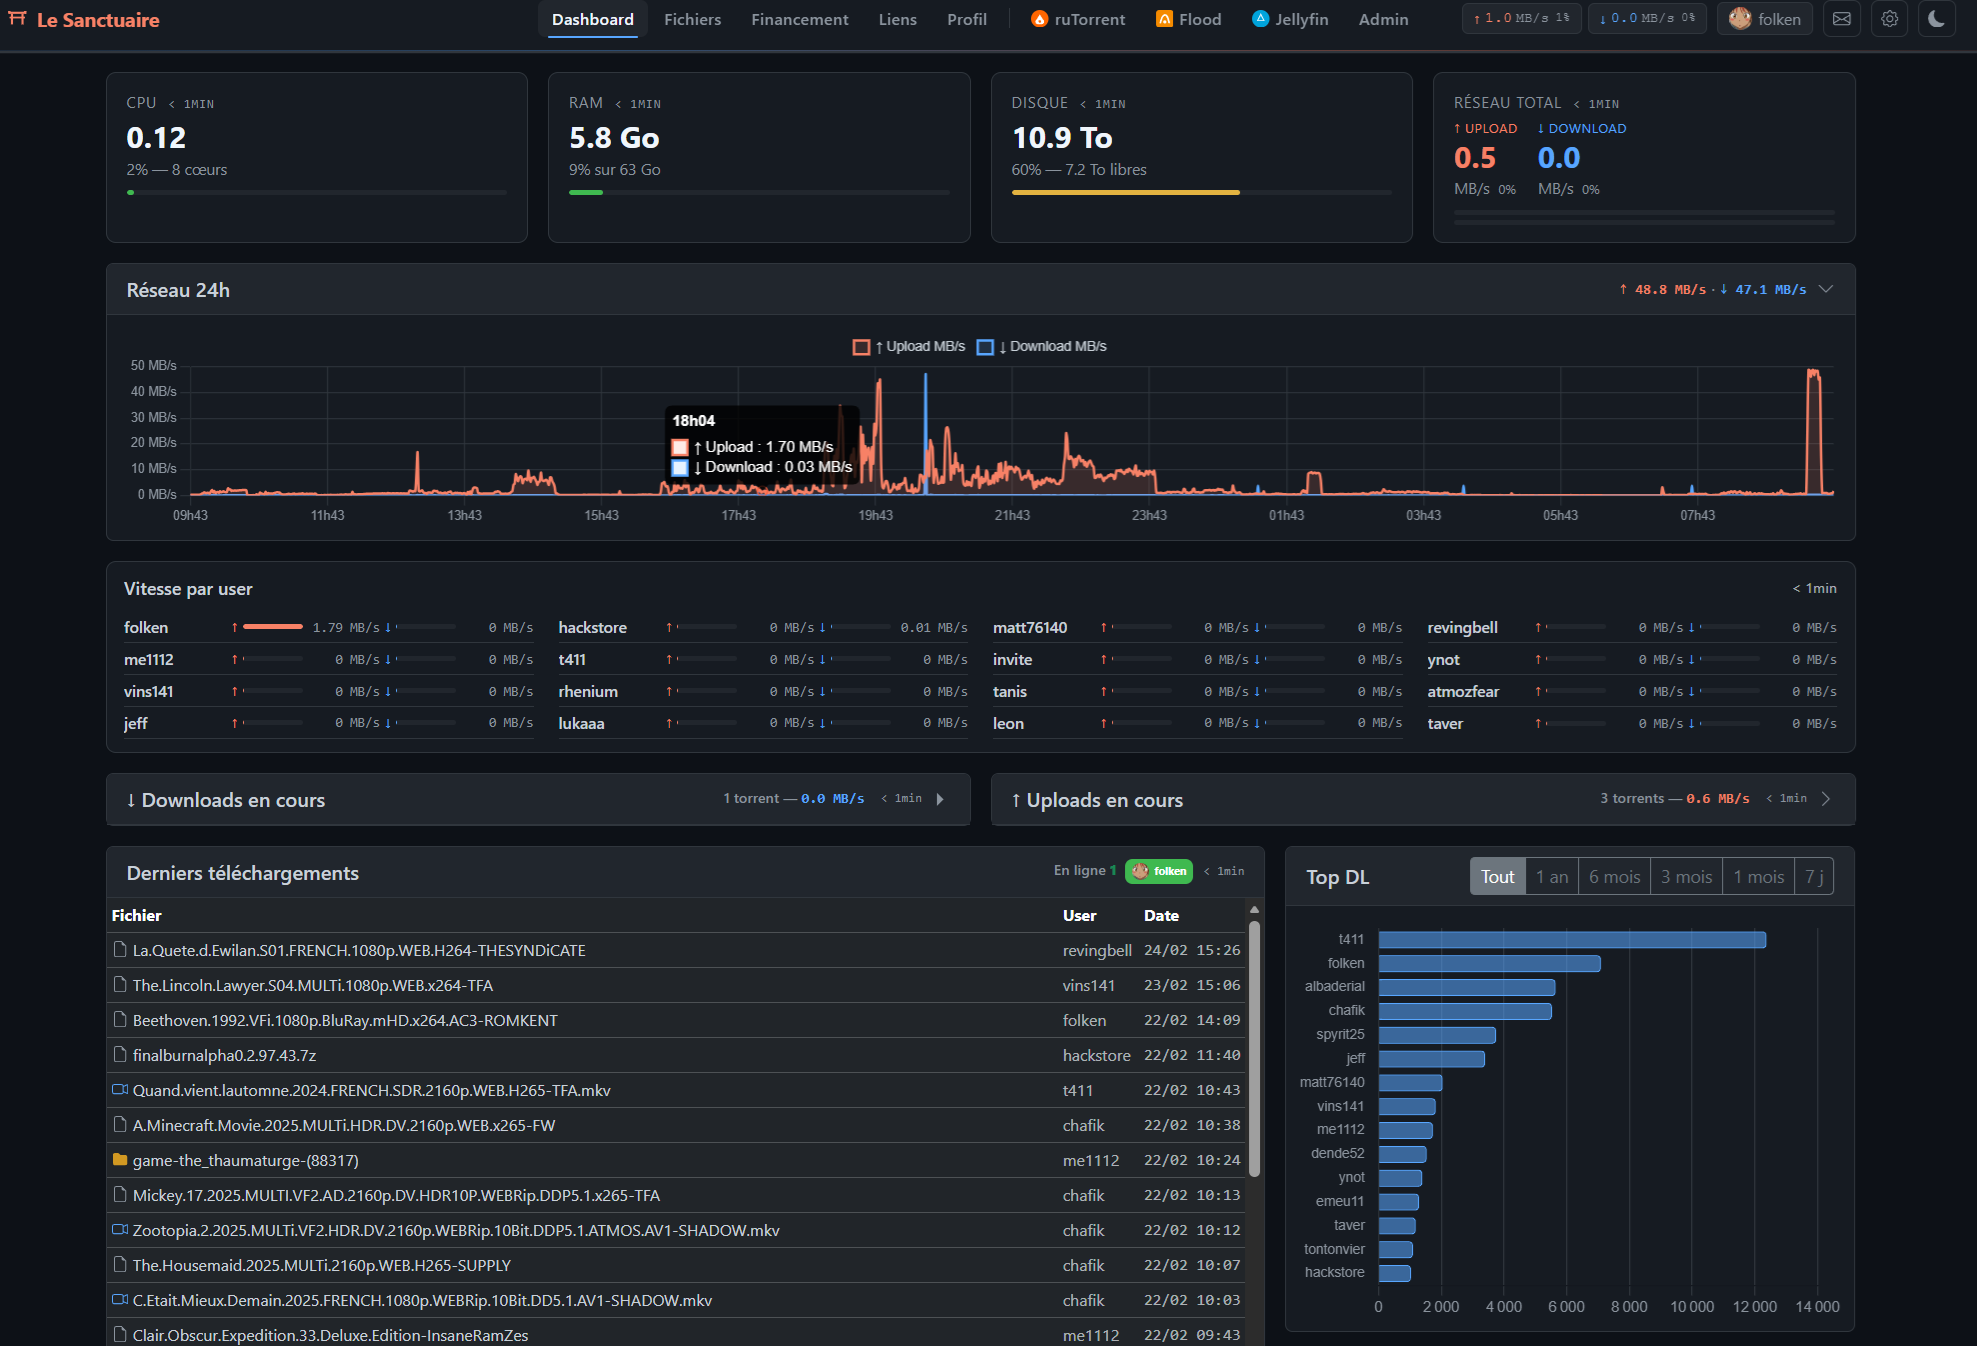
Task: Expand Uploads en cours details arrow
Action: (1827, 798)
